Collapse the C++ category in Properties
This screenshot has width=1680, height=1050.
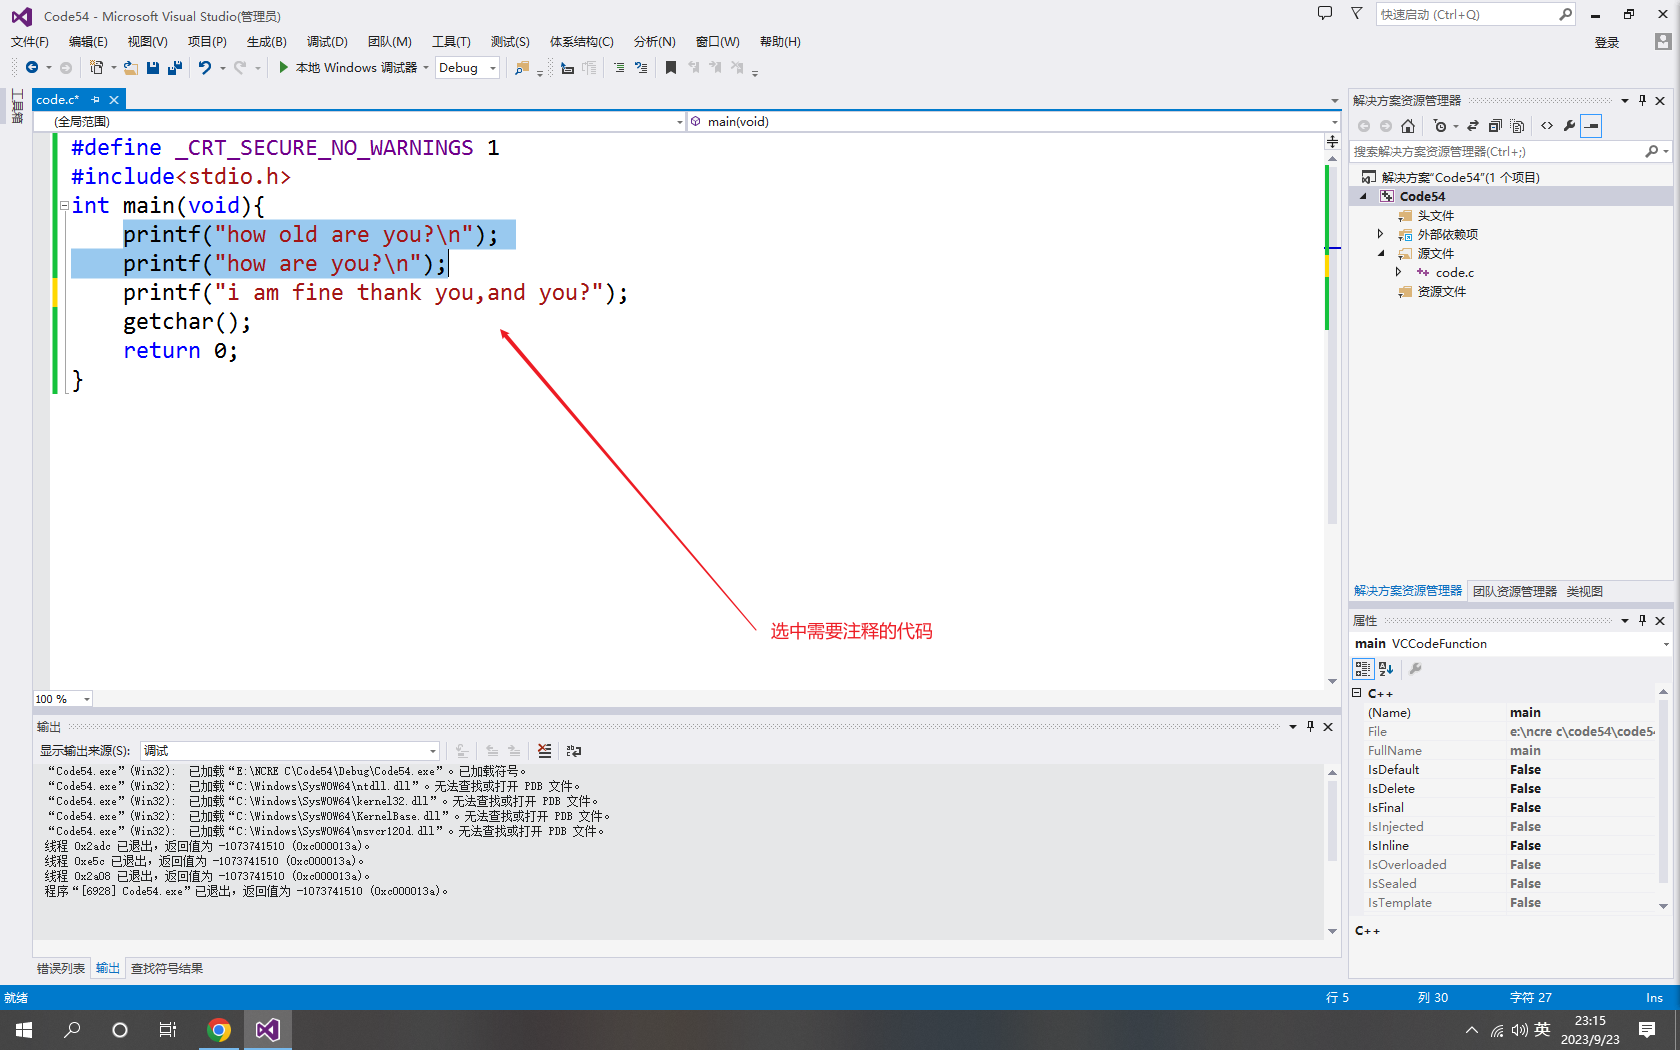(1357, 693)
